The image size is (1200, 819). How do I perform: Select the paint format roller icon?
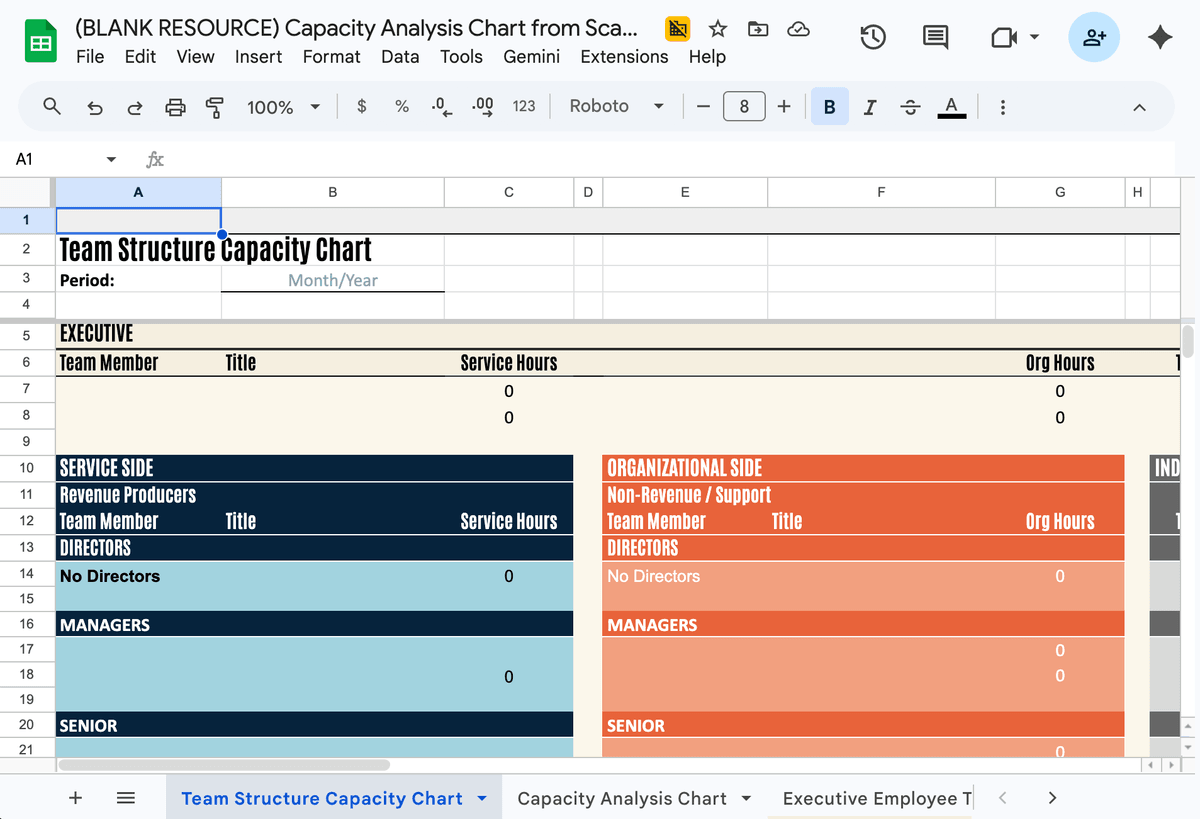[214, 107]
